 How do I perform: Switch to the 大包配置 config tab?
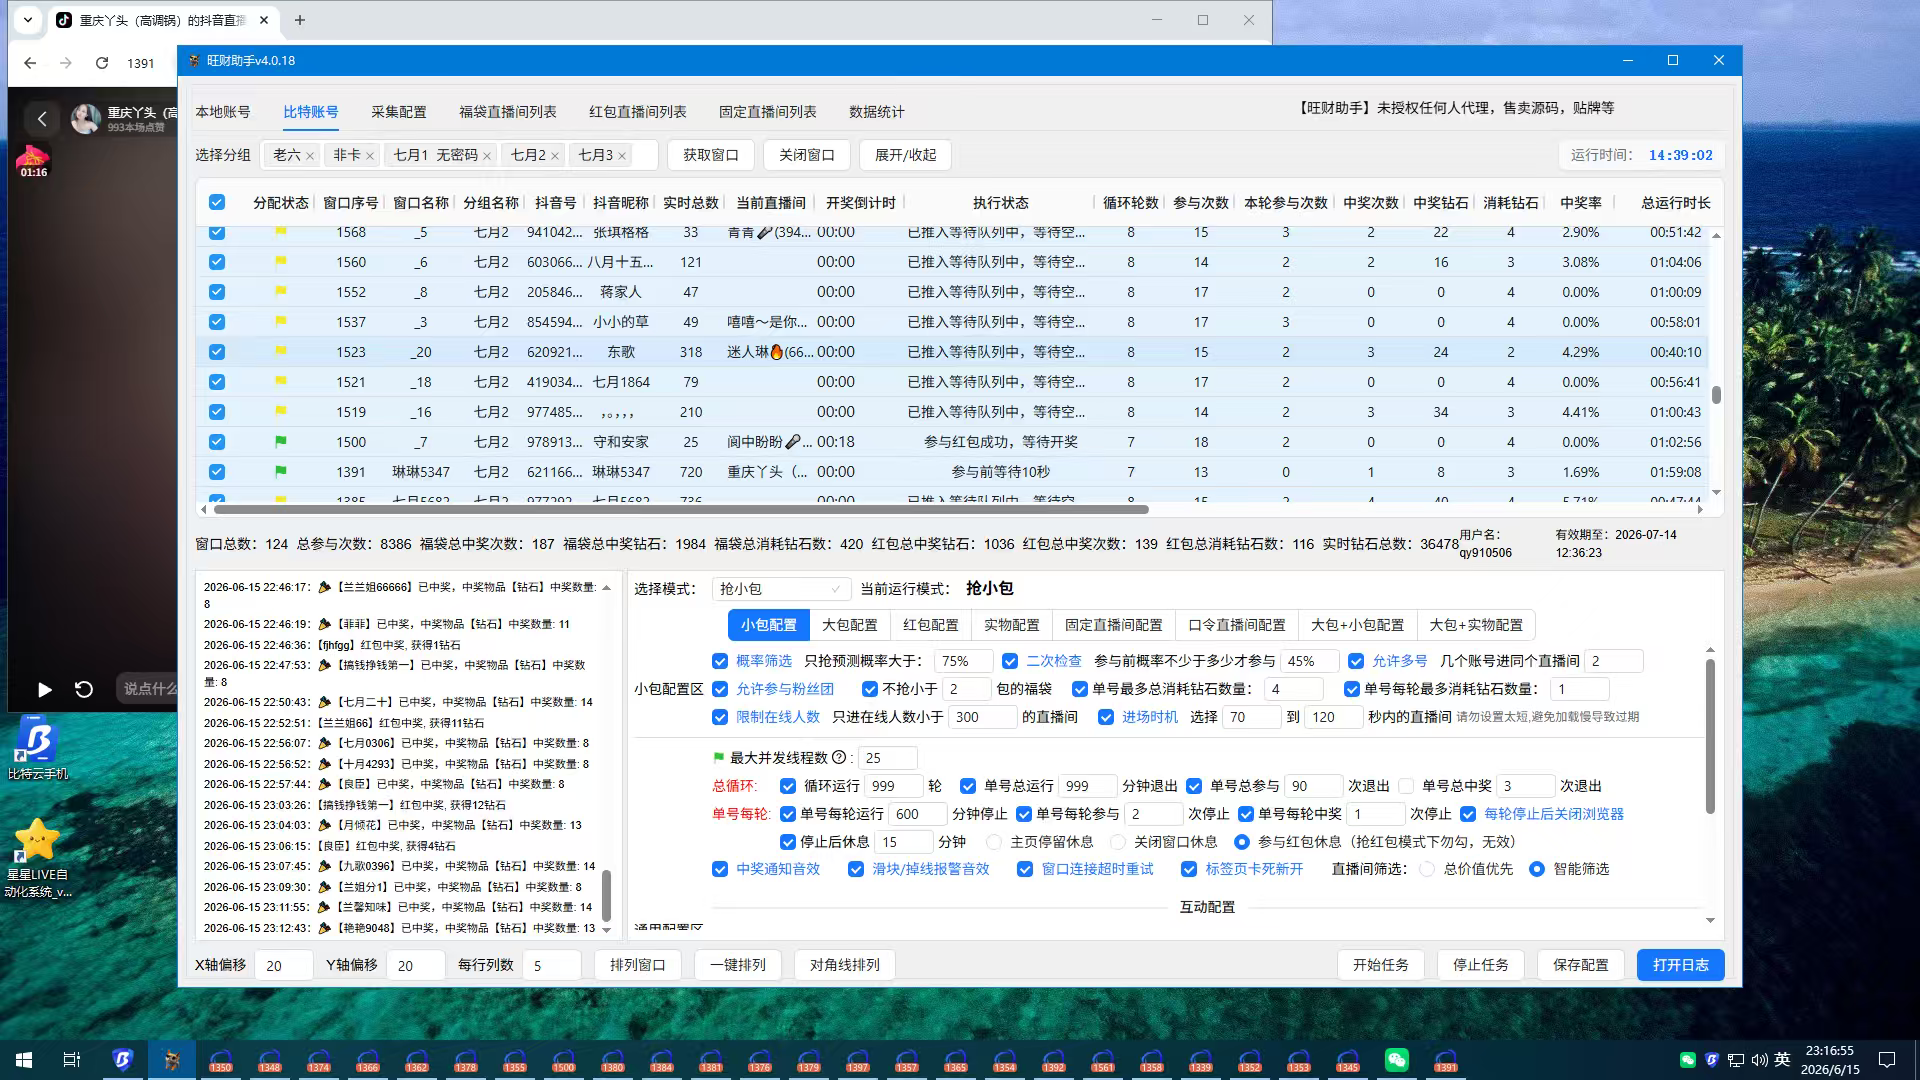850,625
